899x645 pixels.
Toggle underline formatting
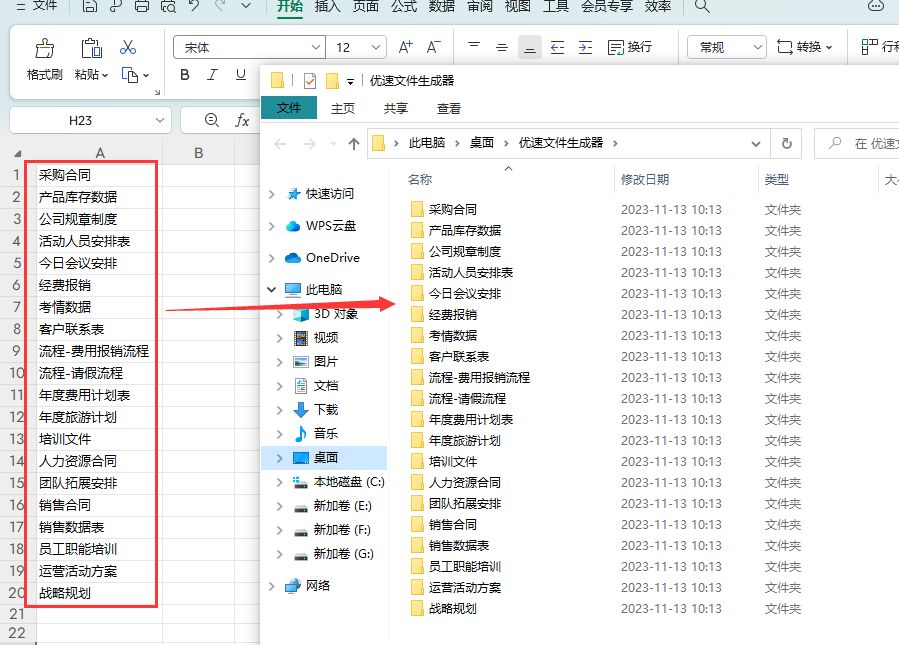(241, 75)
